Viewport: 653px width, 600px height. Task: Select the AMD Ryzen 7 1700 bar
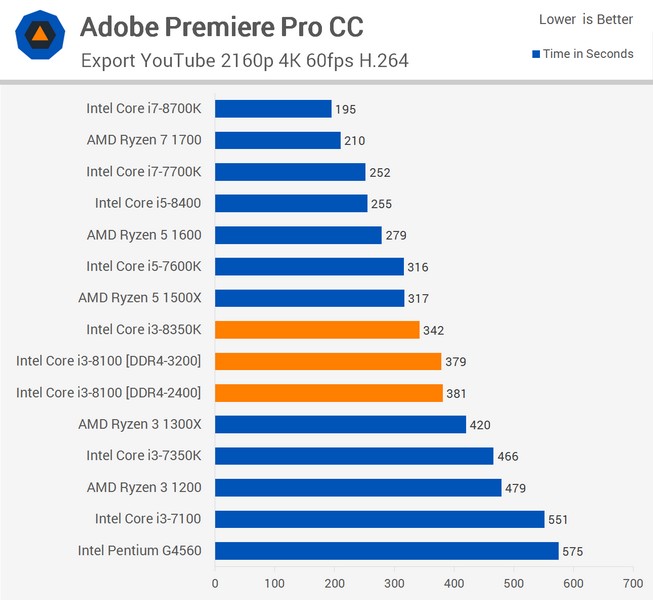pyautogui.click(x=277, y=141)
